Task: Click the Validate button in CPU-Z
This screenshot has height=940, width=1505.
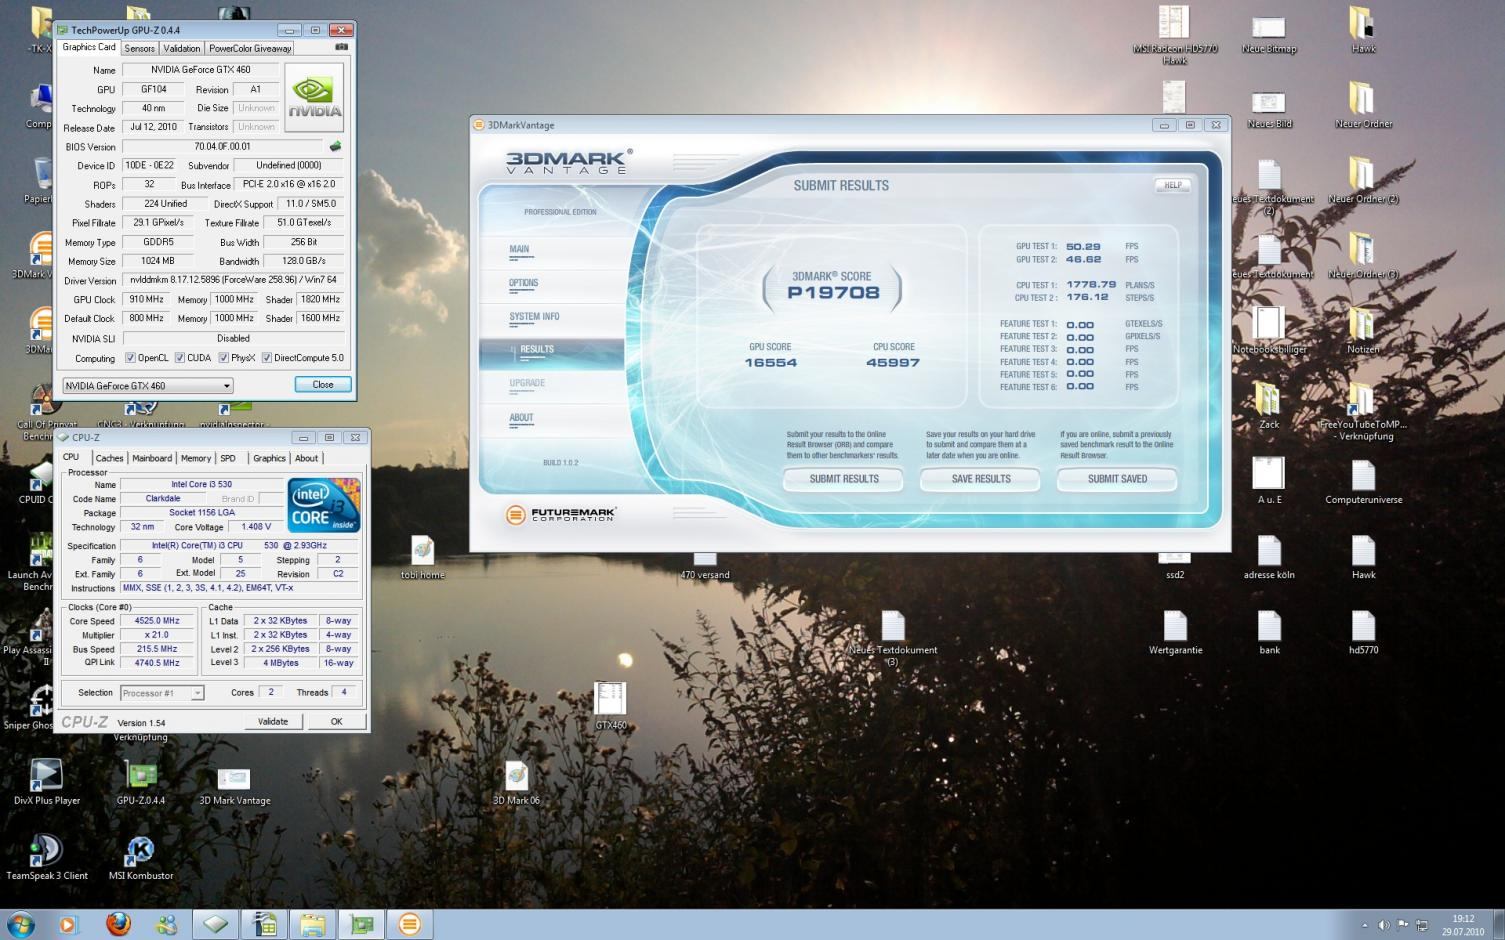Action: tap(273, 721)
